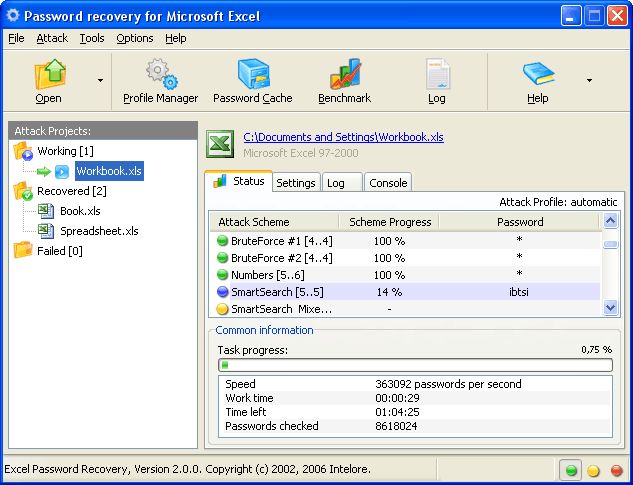Open the Attack menu
This screenshot has height=485, width=633.
(x=52, y=38)
